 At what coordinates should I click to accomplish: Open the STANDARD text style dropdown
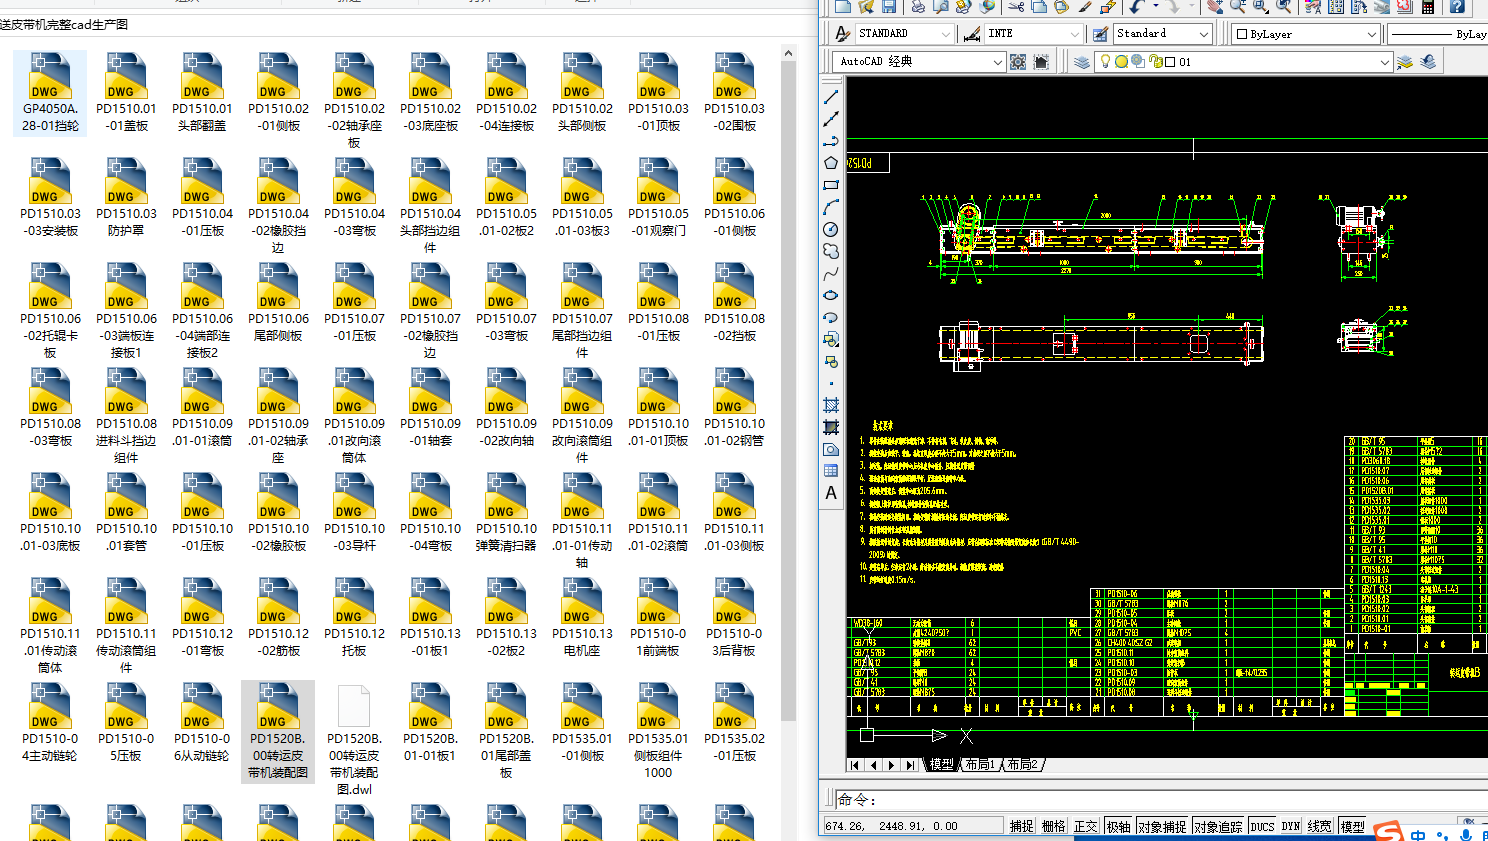tap(946, 34)
